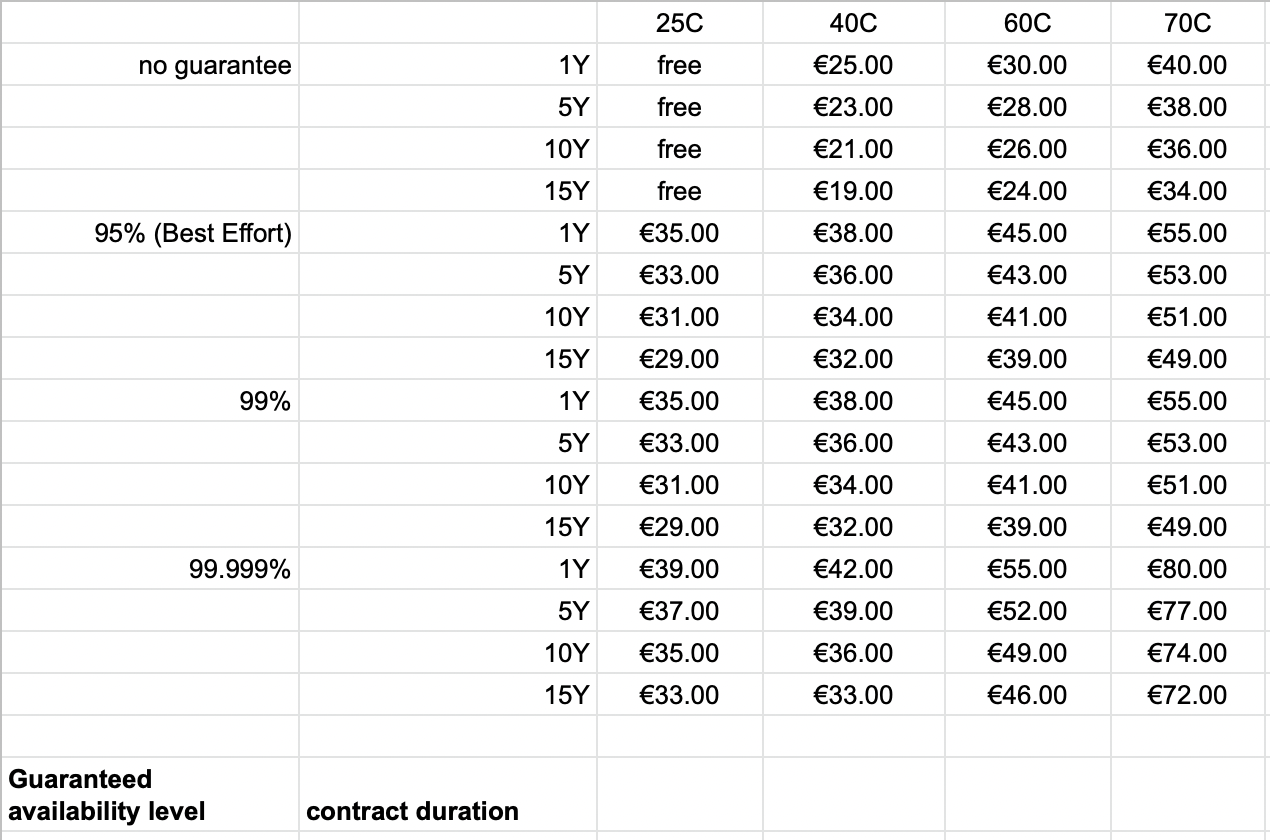This screenshot has height=840, width=1270.
Task: Select the 60C temperature header cell
Action: (x=1027, y=23)
